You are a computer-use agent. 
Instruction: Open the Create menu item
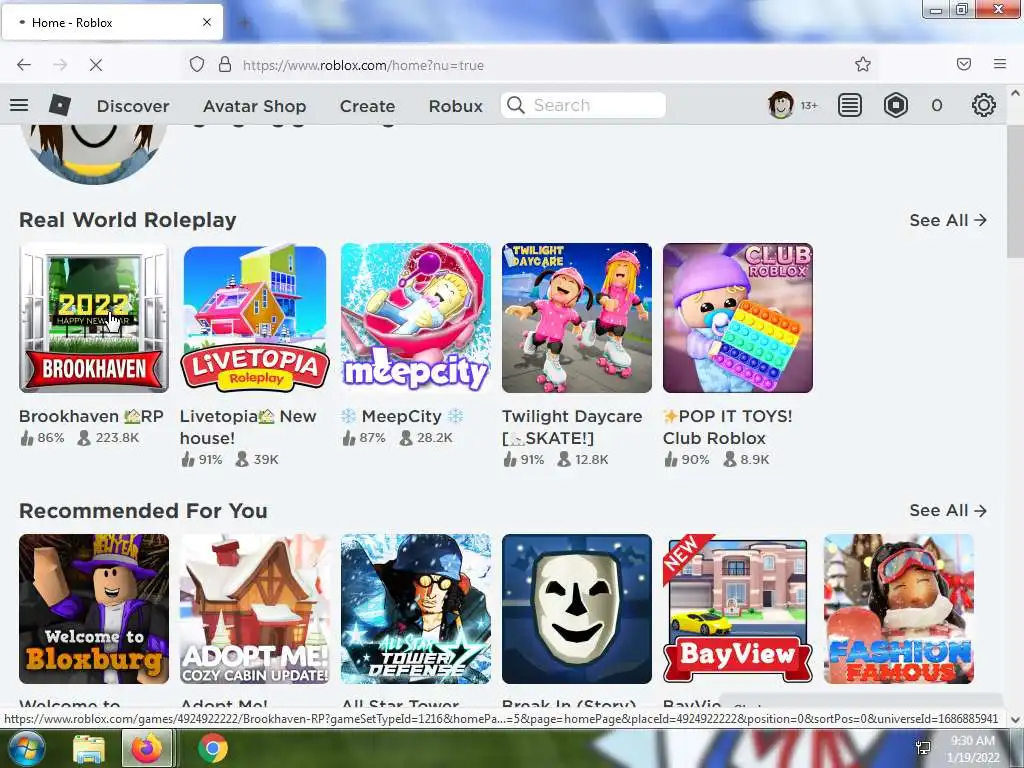click(368, 106)
